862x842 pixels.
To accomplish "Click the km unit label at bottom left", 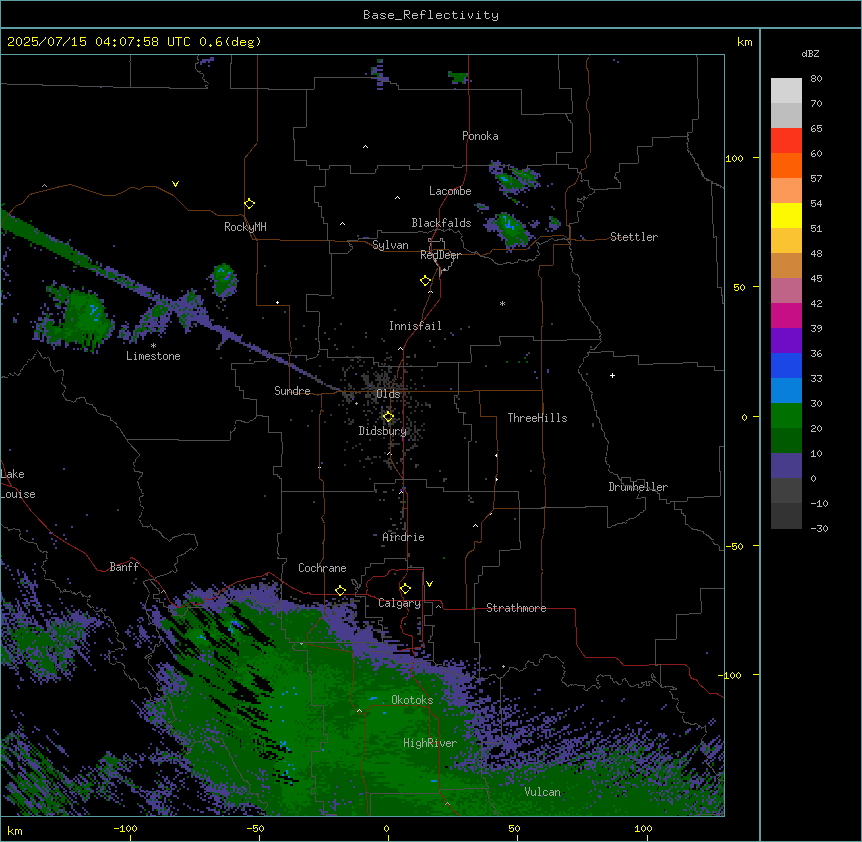I will 14,830.
